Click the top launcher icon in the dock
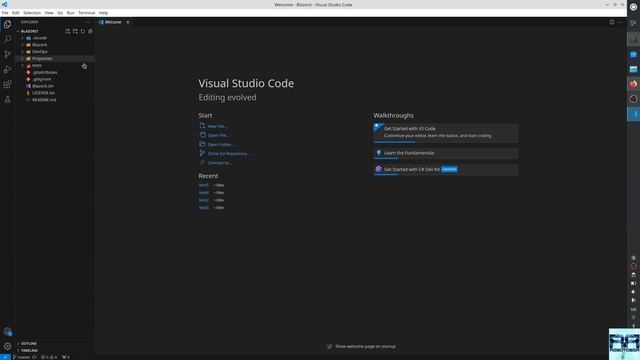This screenshot has width=640, height=360. pos(633,7)
